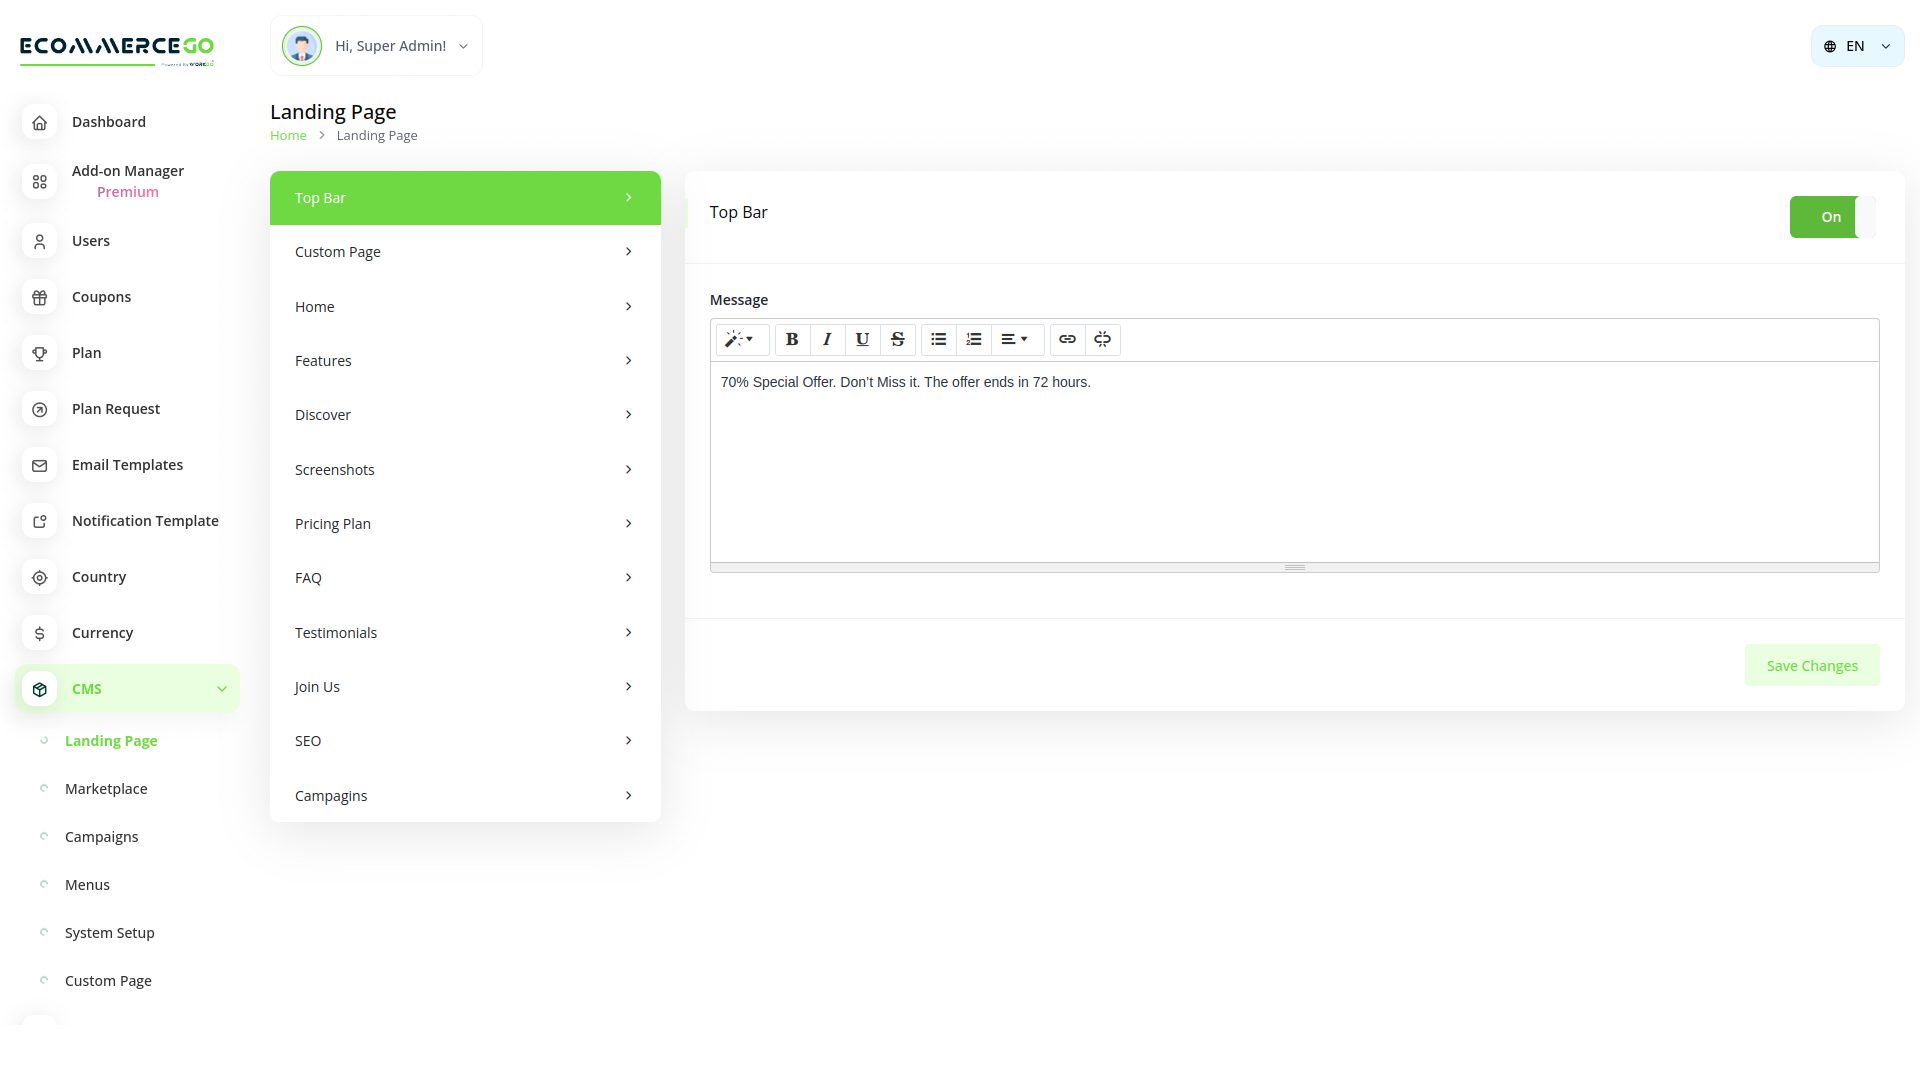This screenshot has height=1080, width=1920.
Task: Open the EN language selector
Action: (x=1856, y=45)
